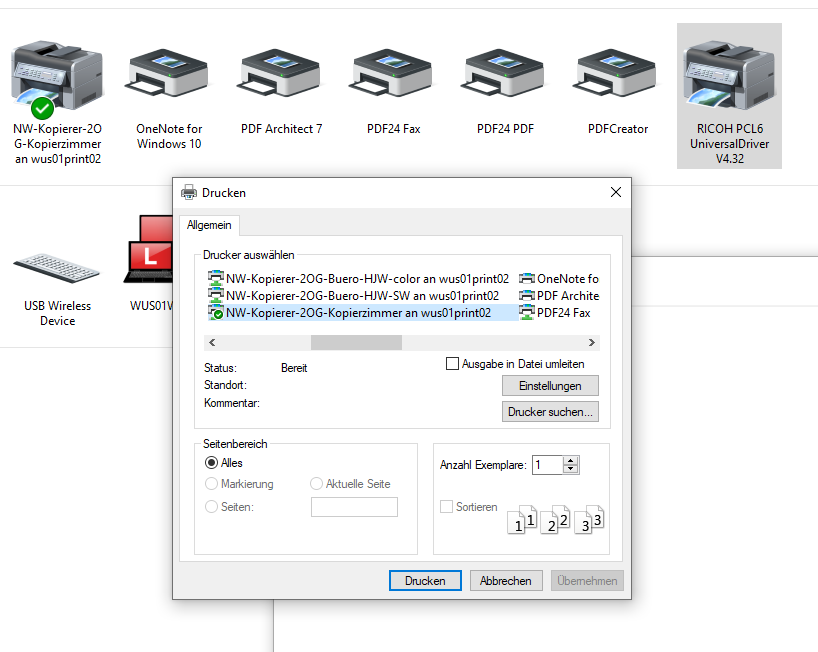Click the collation preview pages image
The image size is (818, 652).
point(556,520)
